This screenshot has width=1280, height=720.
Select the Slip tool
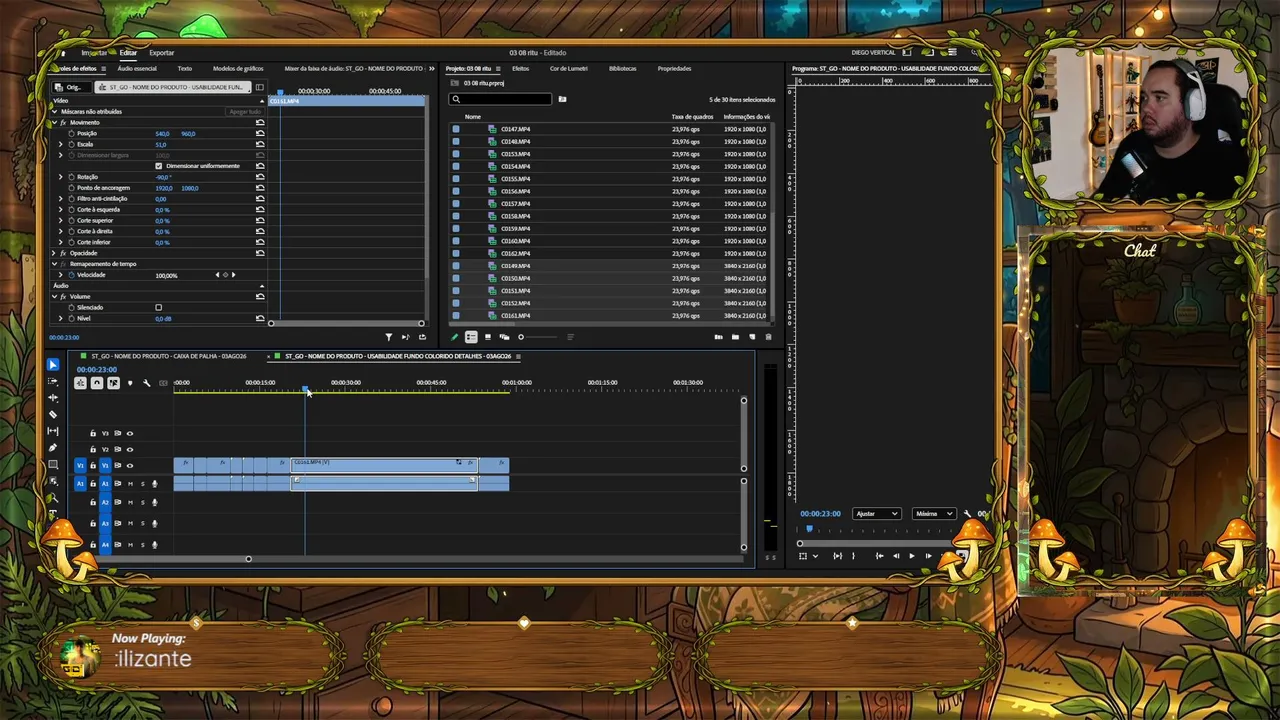(53, 431)
